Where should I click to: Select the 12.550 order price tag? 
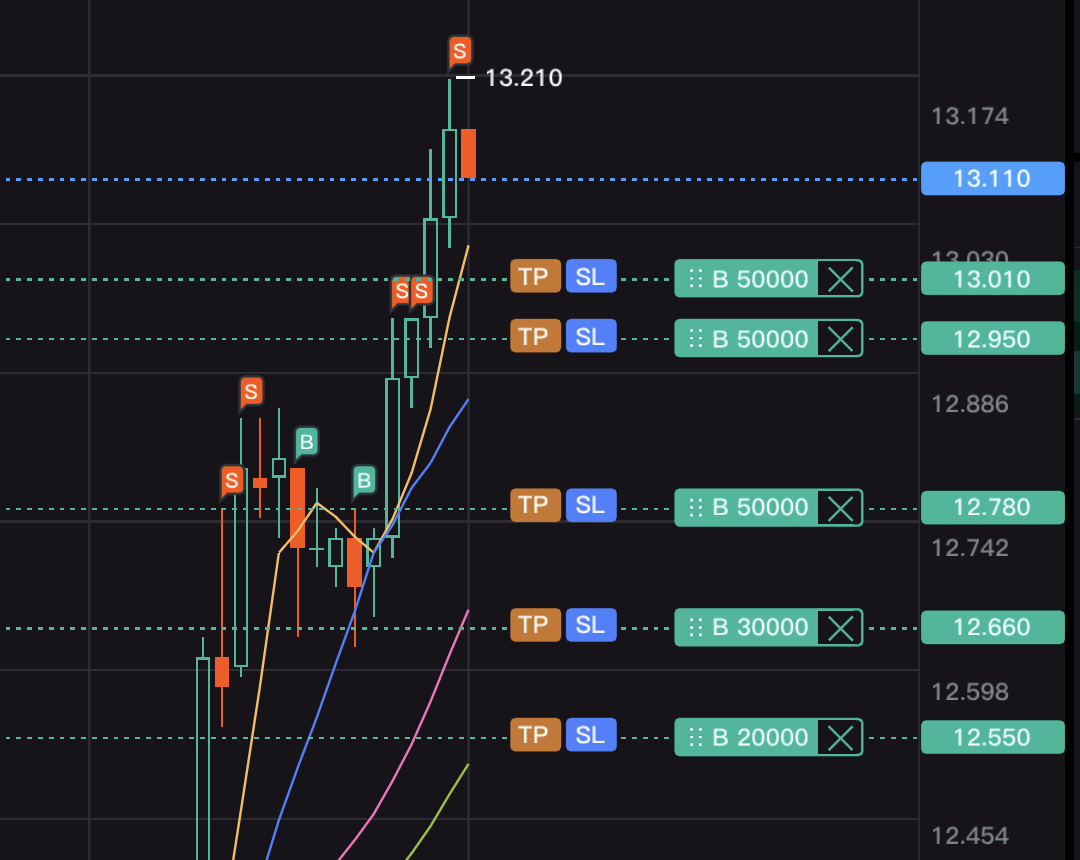991,738
